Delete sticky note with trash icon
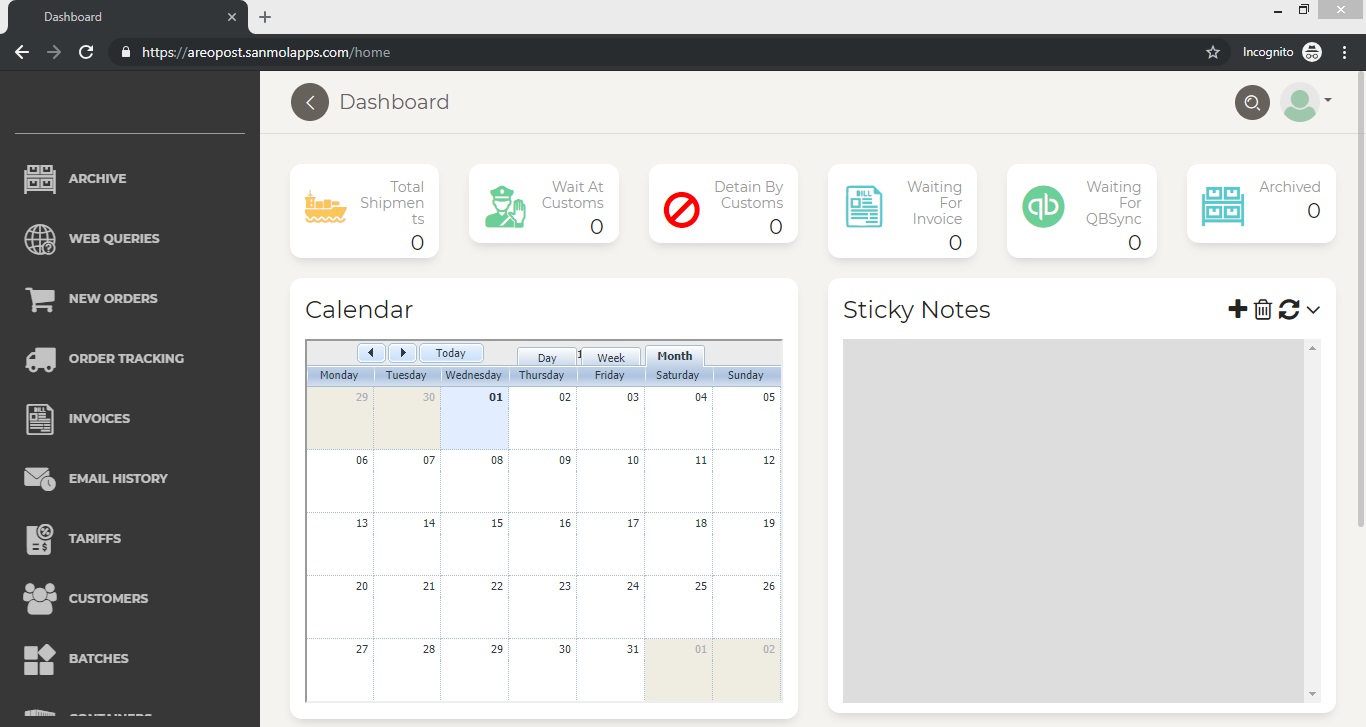This screenshot has height=727, width=1366. click(x=1263, y=309)
